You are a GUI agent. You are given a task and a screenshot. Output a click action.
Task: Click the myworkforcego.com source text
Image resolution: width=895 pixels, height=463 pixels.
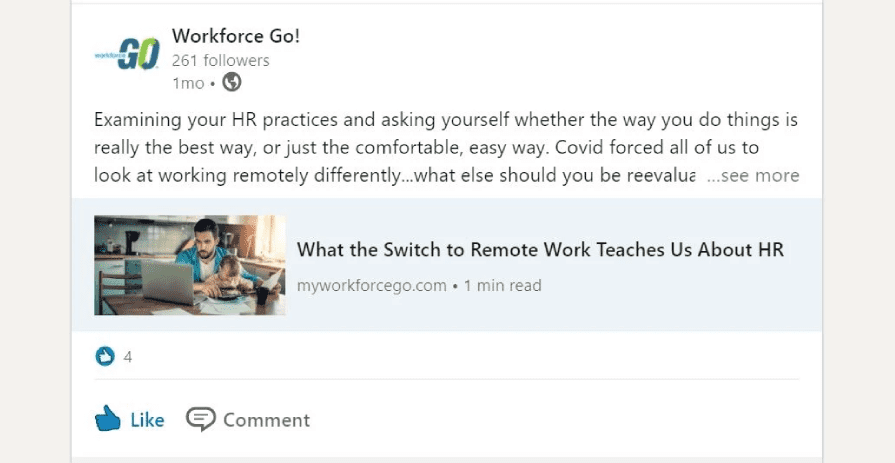(371, 286)
